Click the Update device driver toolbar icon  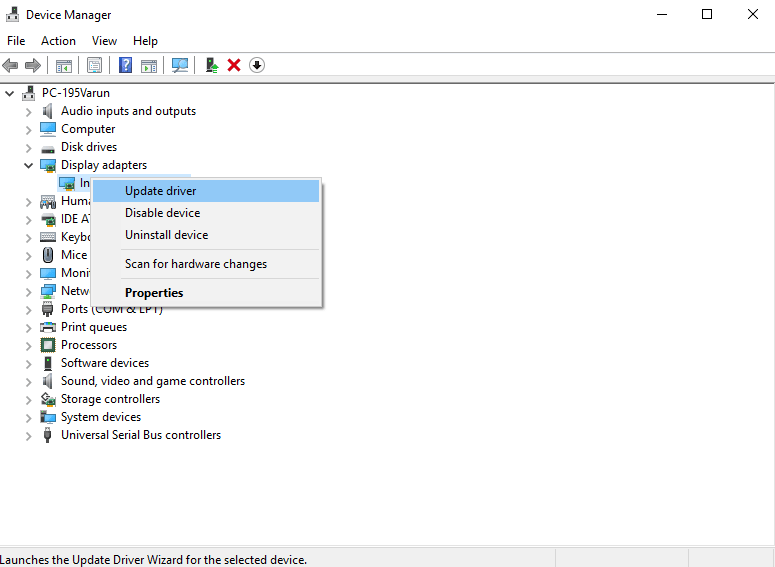click(x=212, y=65)
